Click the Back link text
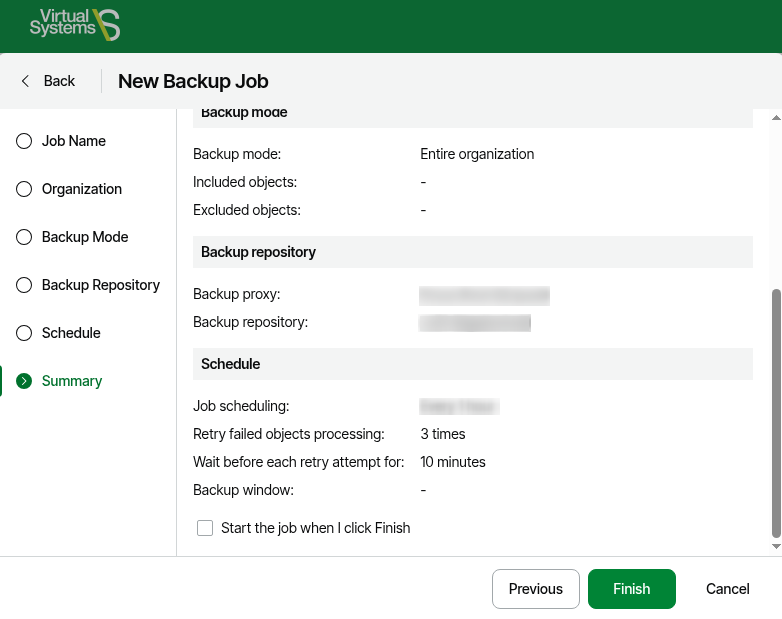782x619 pixels. click(59, 81)
